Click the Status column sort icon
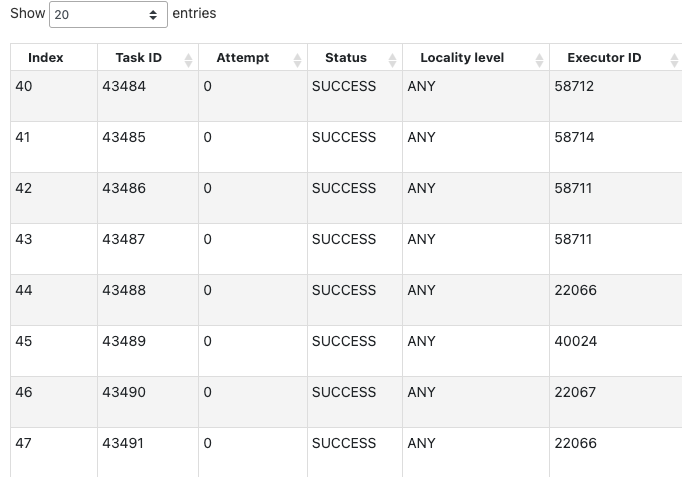Viewport: 682px width, 477px height. pos(392,60)
